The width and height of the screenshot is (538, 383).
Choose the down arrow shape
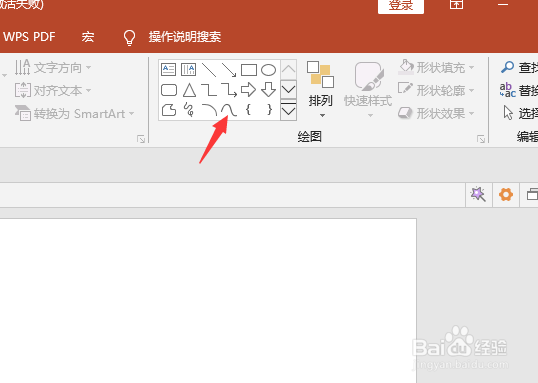pos(268,90)
